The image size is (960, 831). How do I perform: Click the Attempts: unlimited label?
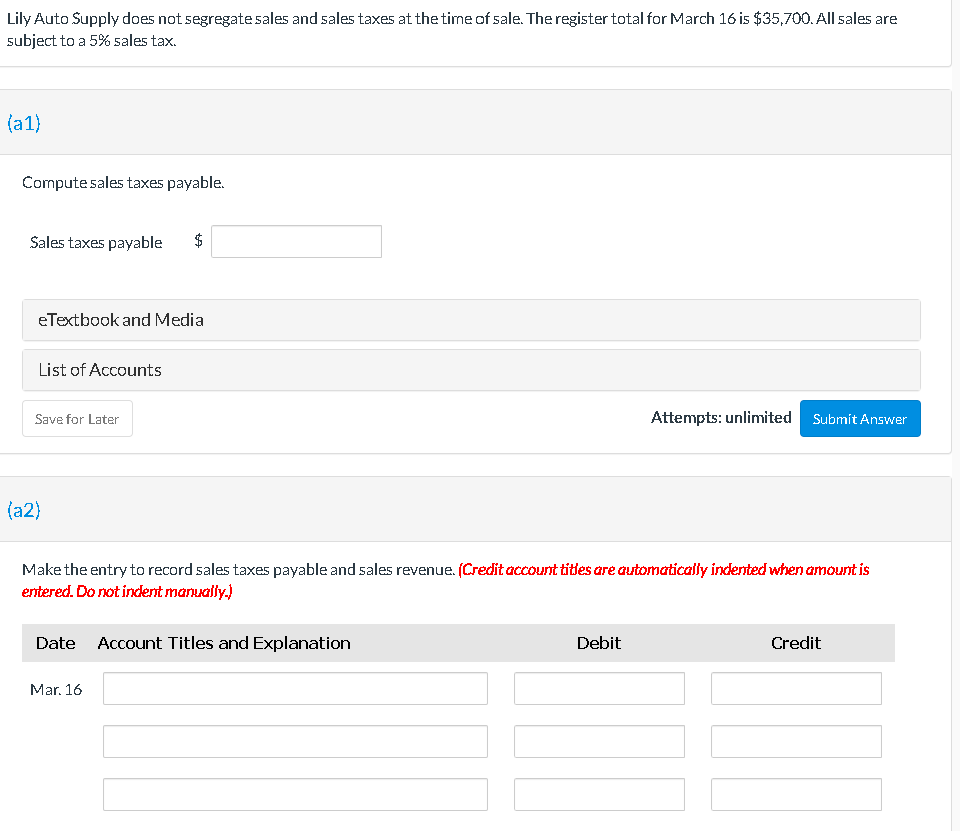coord(720,417)
